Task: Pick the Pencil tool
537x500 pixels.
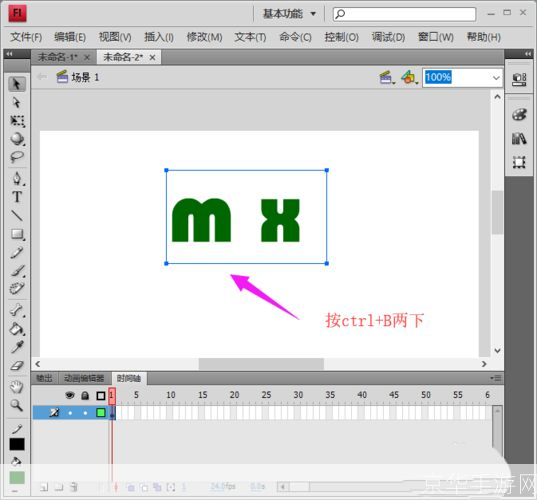Action: click(17, 252)
